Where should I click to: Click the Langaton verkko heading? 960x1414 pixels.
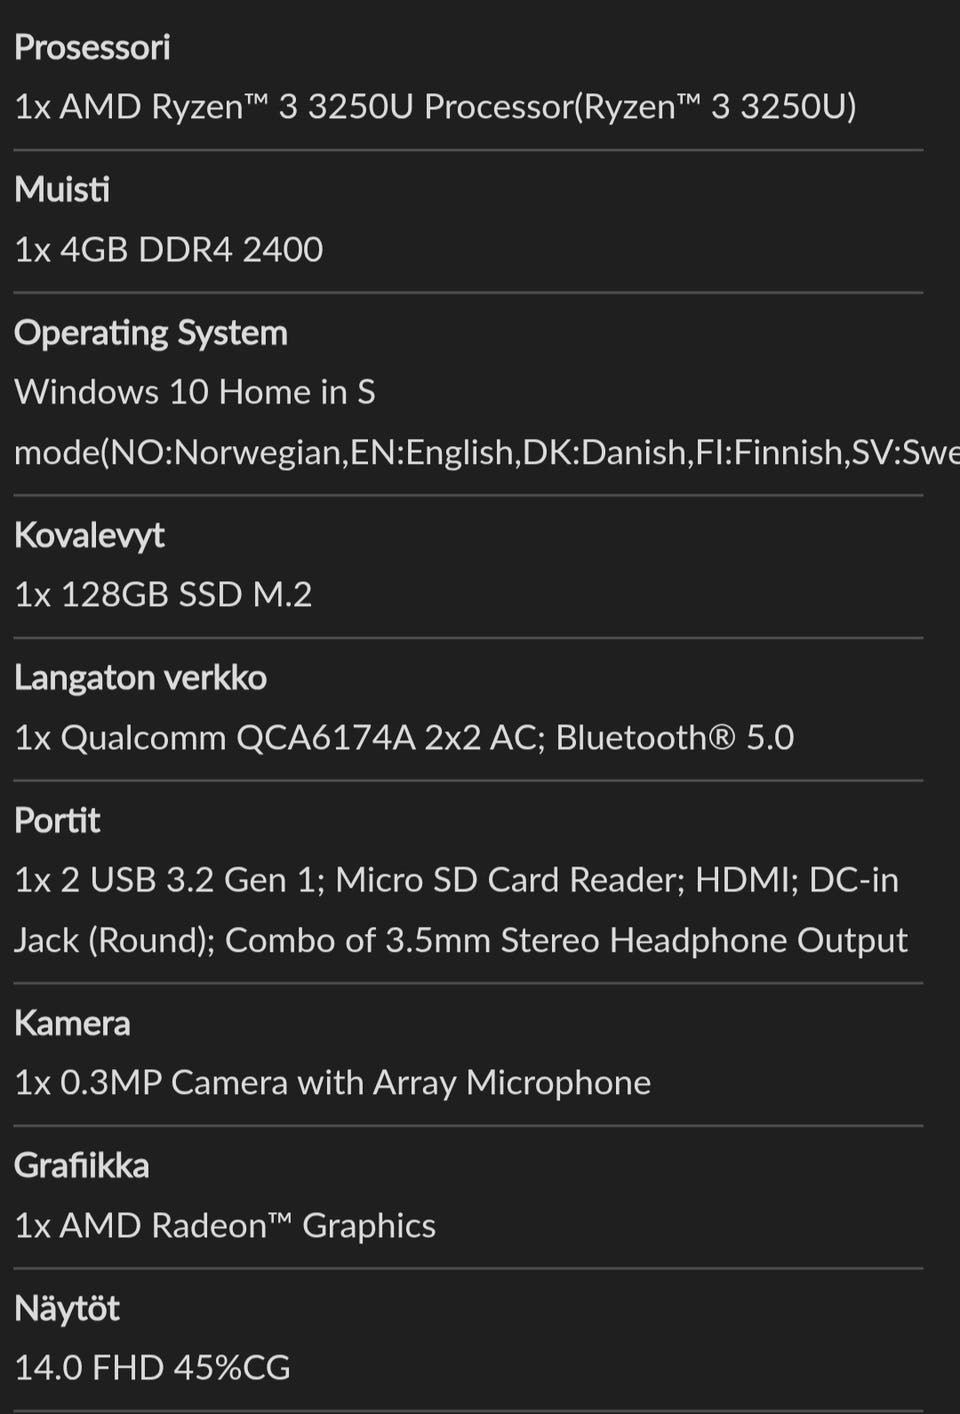pos(140,678)
